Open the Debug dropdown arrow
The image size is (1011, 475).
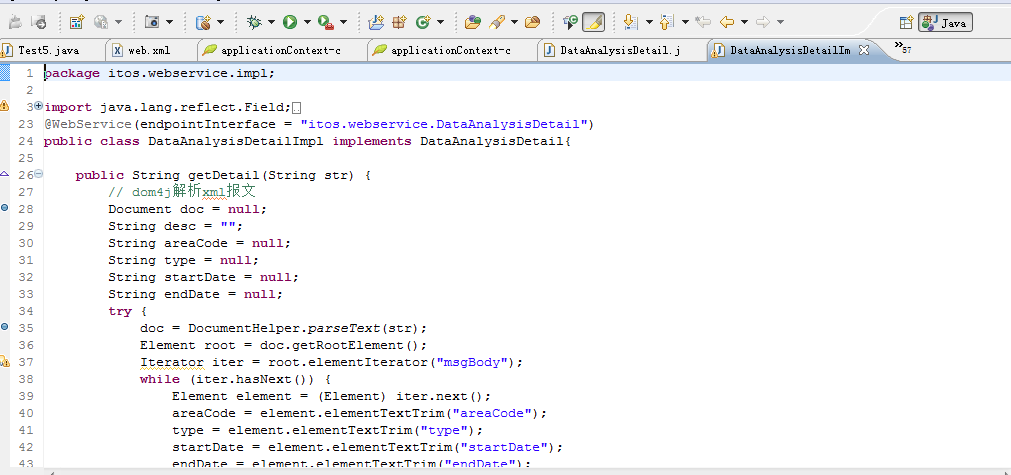tap(271, 21)
